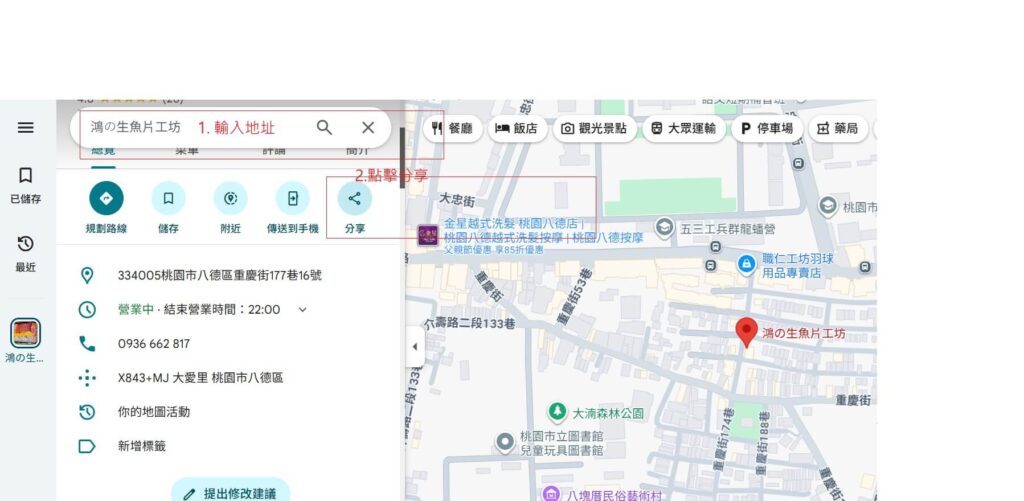Click the phone handset icon
Screen dimensions: 1024x501
coord(87,344)
